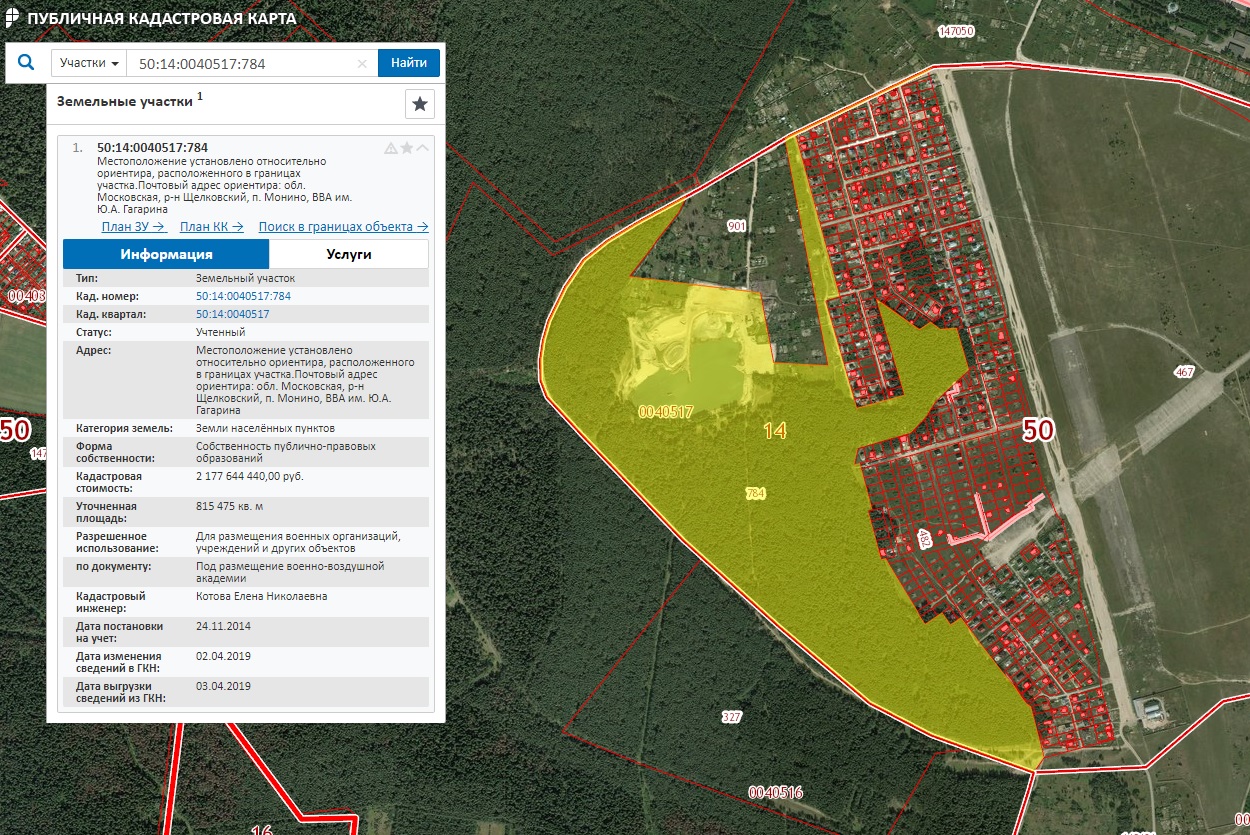Click the 784 parcel label on map
The image size is (1250, 835).
(x=755, y=494)
